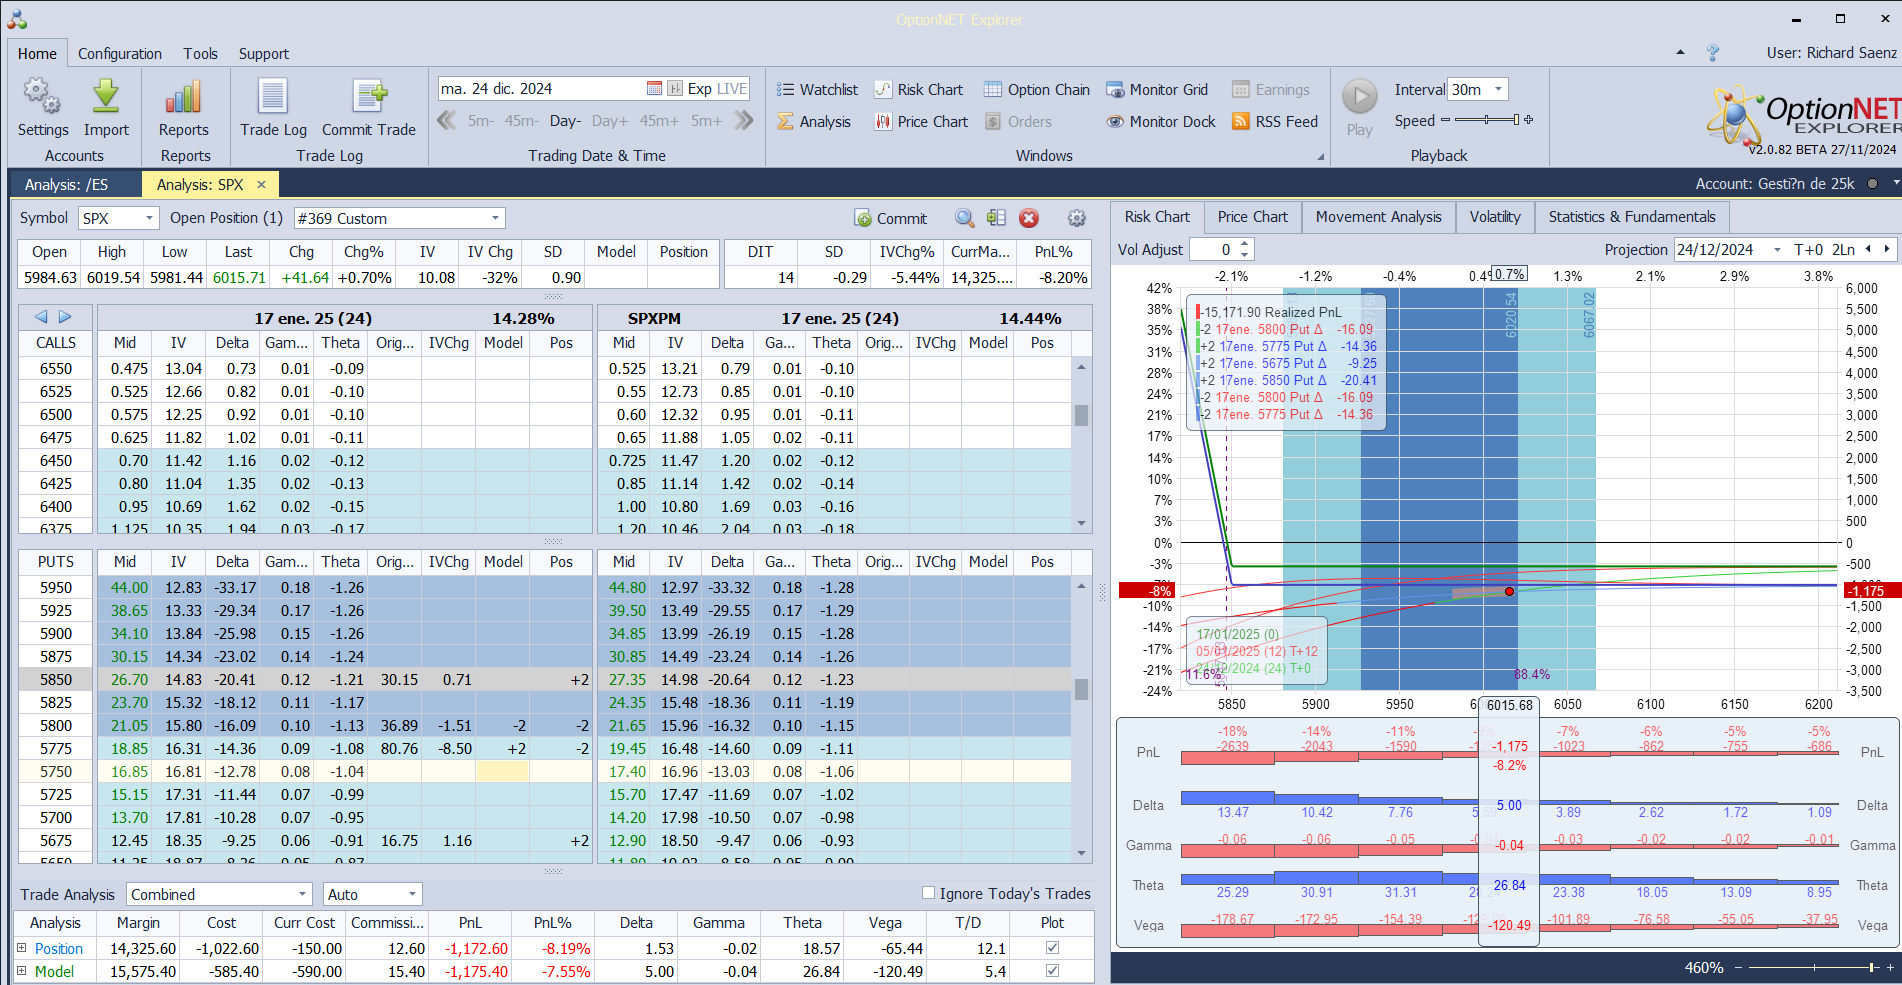
Task: Uncheck the Plot checkbox for Position row
Action: pyautogui.click(x=1052, y=948)
